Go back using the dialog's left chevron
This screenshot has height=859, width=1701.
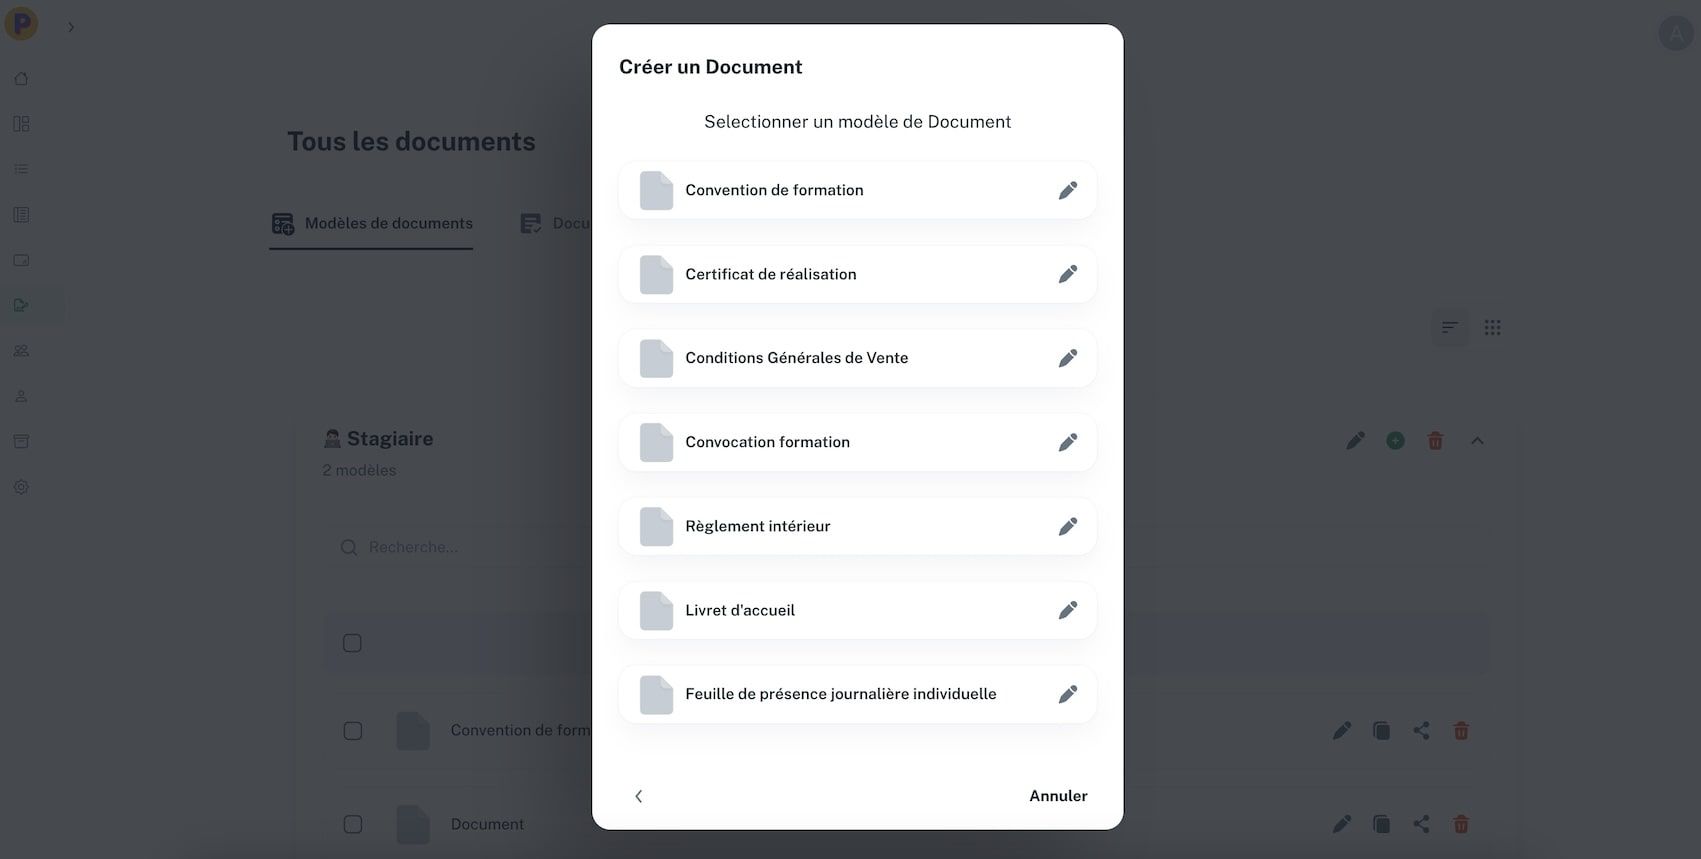639,796
